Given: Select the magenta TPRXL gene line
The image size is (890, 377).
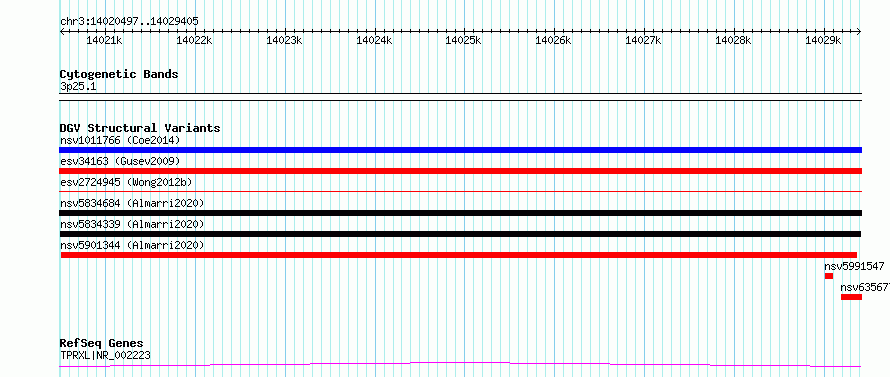Looking at the screenshot, I should click(460, 365).
